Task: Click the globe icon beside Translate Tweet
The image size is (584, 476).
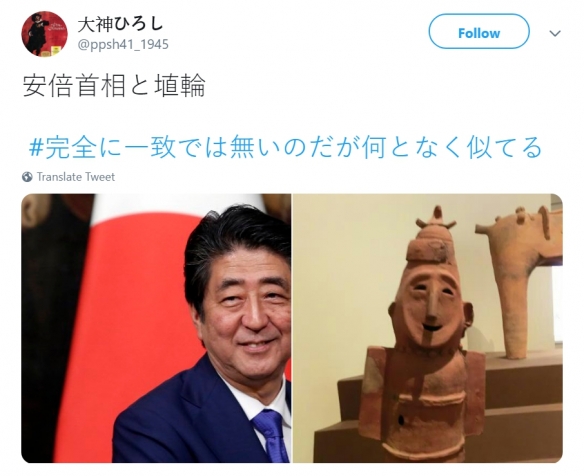Action: pyautogui.click(x=27, y=177)
